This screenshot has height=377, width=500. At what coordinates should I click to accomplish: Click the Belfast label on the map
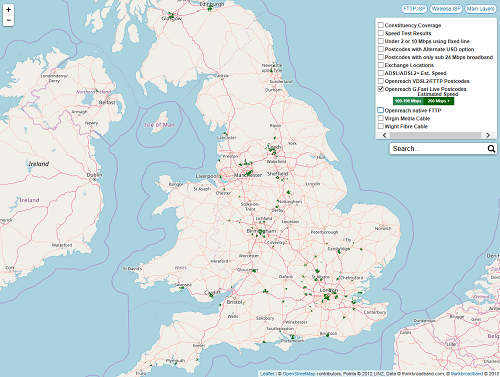(107, 102)
